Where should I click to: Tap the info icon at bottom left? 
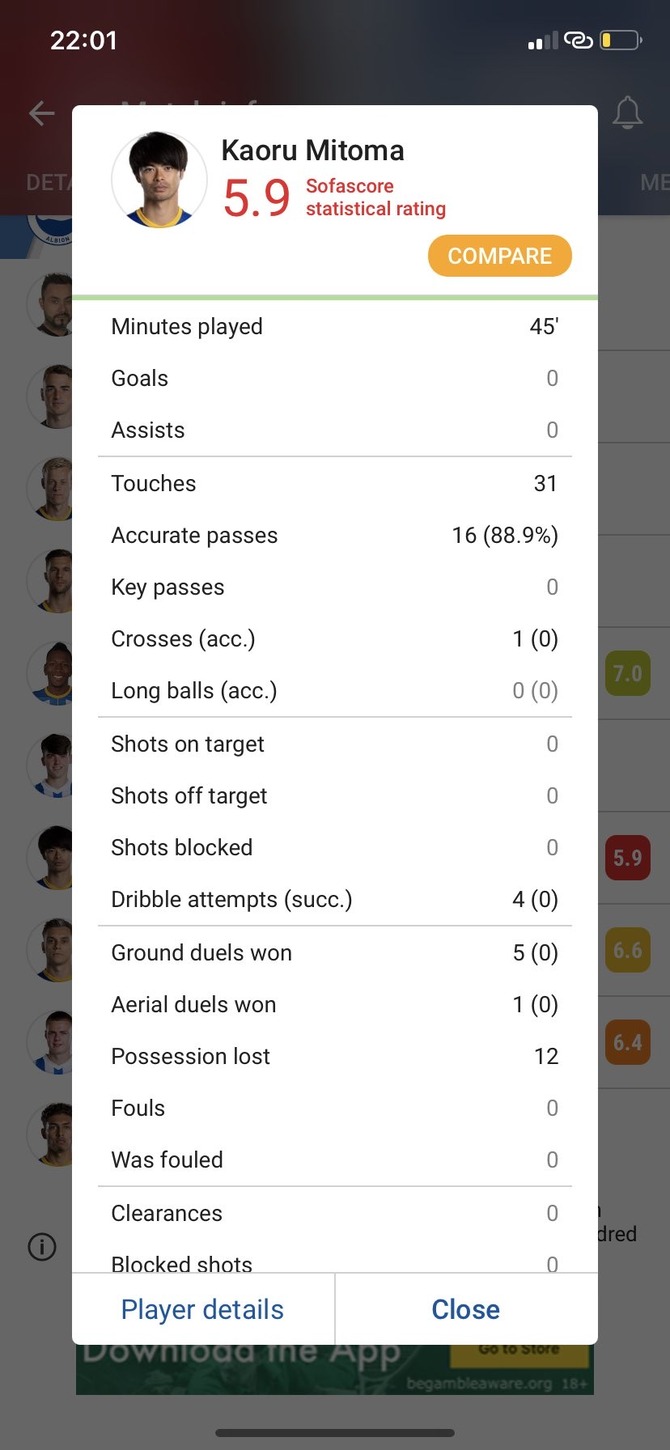(42, 1247)
